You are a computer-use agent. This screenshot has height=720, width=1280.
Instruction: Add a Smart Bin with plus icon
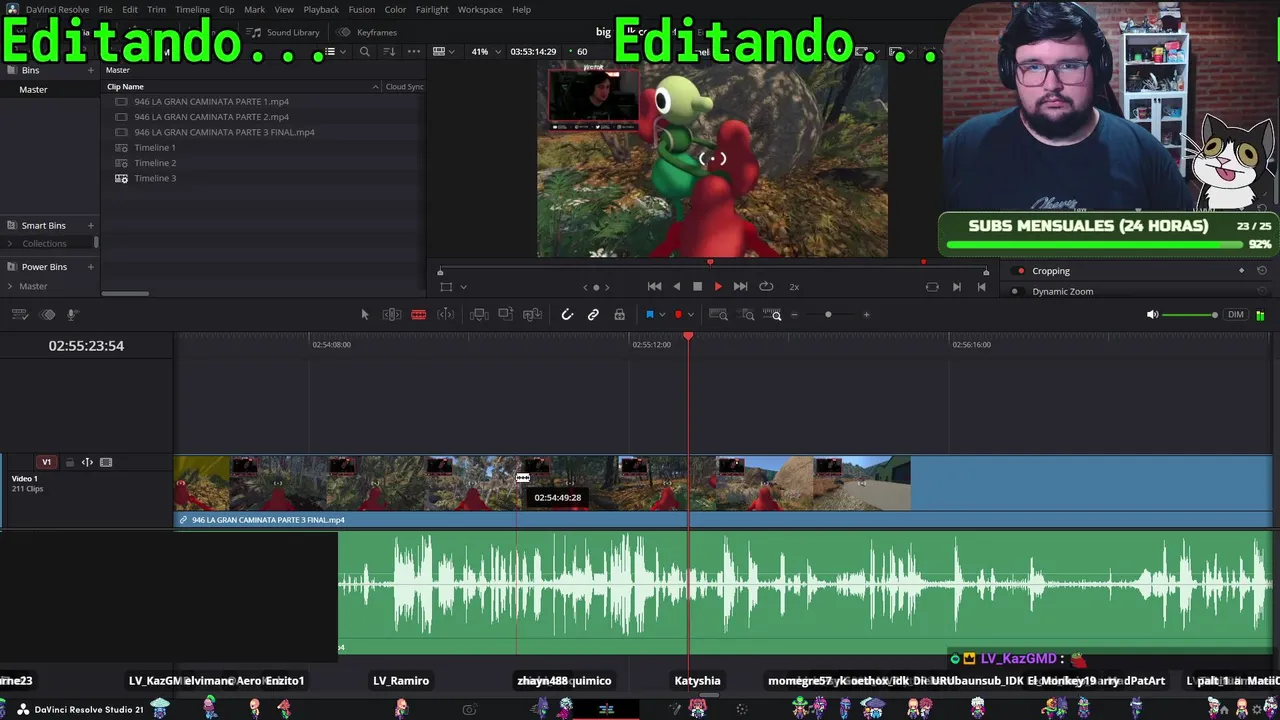91,226
